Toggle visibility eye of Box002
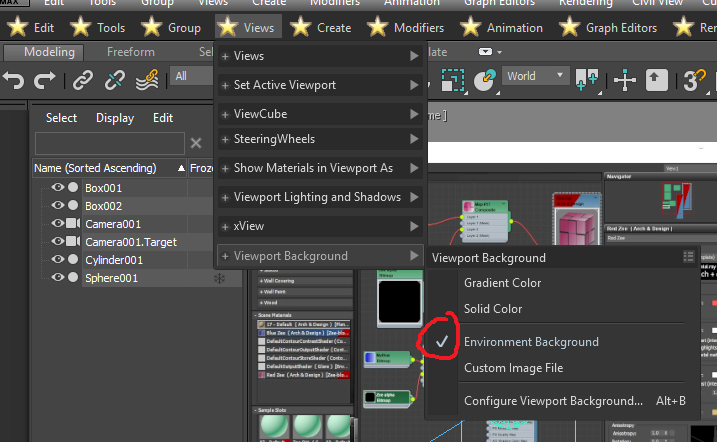The height and width of the screenshot is (442, 717). click(x=58, y=205)
